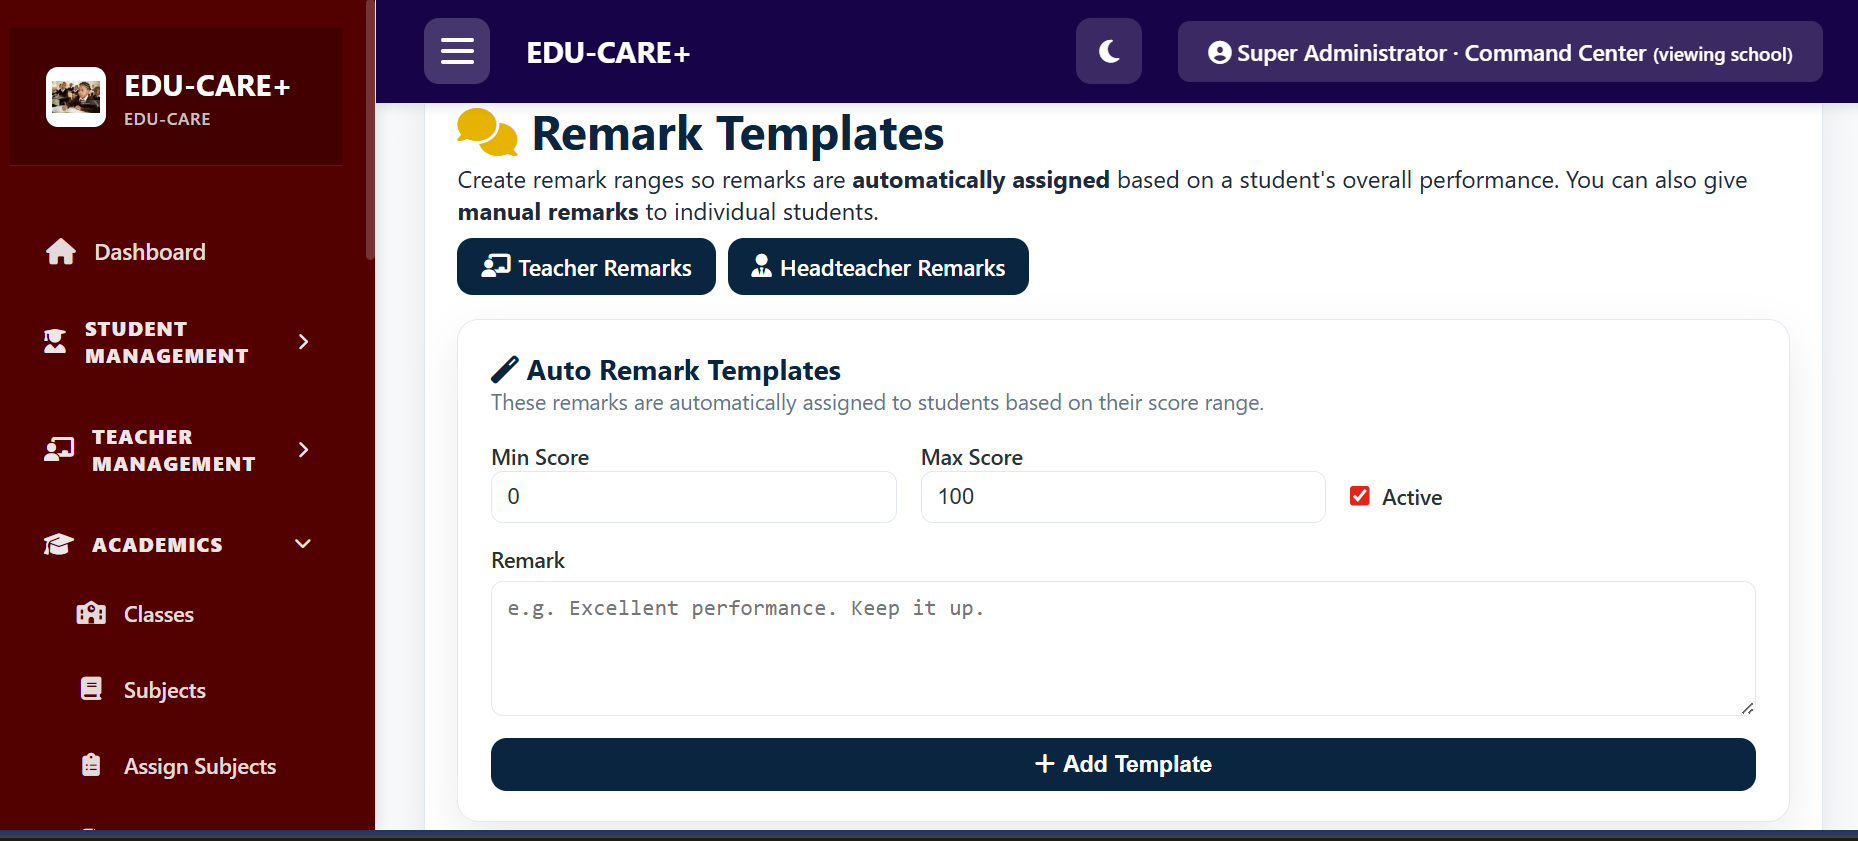This screenshot has width=1858, height=841.
Task: Click the speech bubbles icon beside Remark Templates
Action: click(x=487, y=131)
